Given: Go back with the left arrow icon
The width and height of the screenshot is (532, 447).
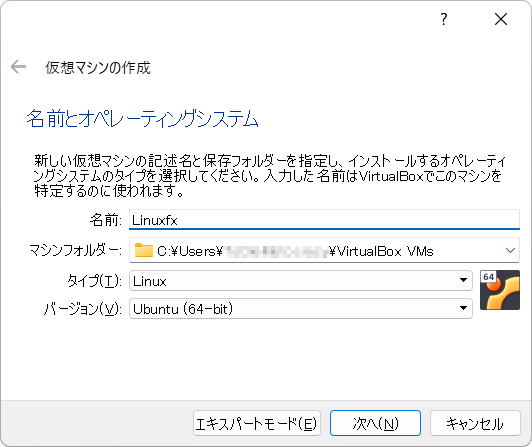Looking at the screenshot, I should click(18, 67).
